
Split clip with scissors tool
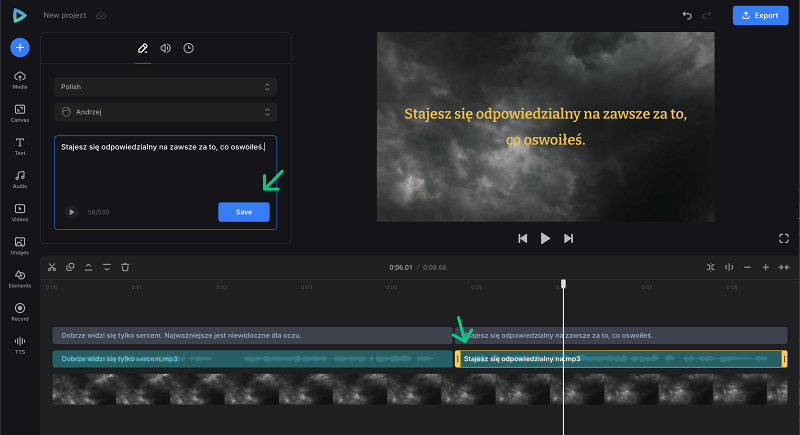pyautogui.click(x=52, y=267)
